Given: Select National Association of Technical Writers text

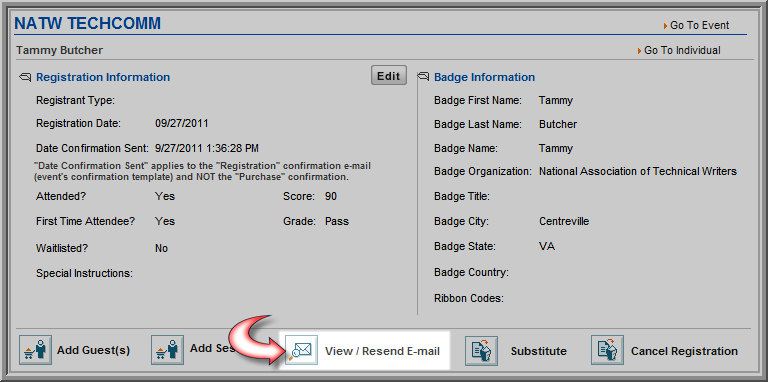Looking at the screenshot, I should tap(638, 171).
